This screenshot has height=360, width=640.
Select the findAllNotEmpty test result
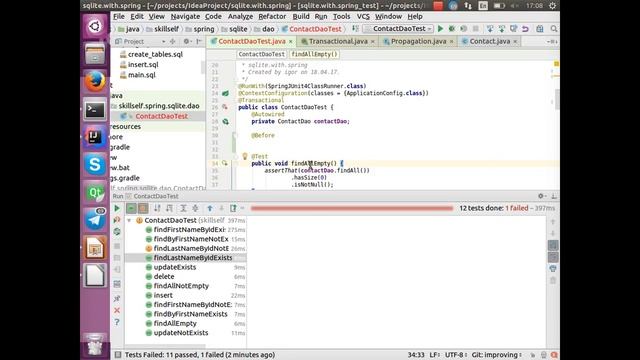[x=181, y=286]
